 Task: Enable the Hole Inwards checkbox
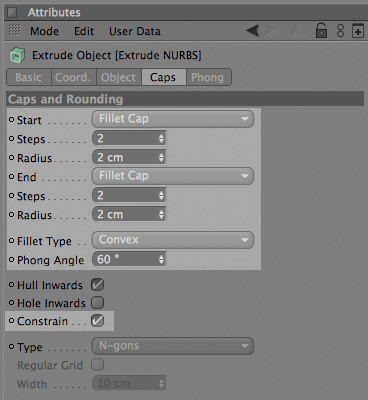pyautogui.click(x=97, y=303)
